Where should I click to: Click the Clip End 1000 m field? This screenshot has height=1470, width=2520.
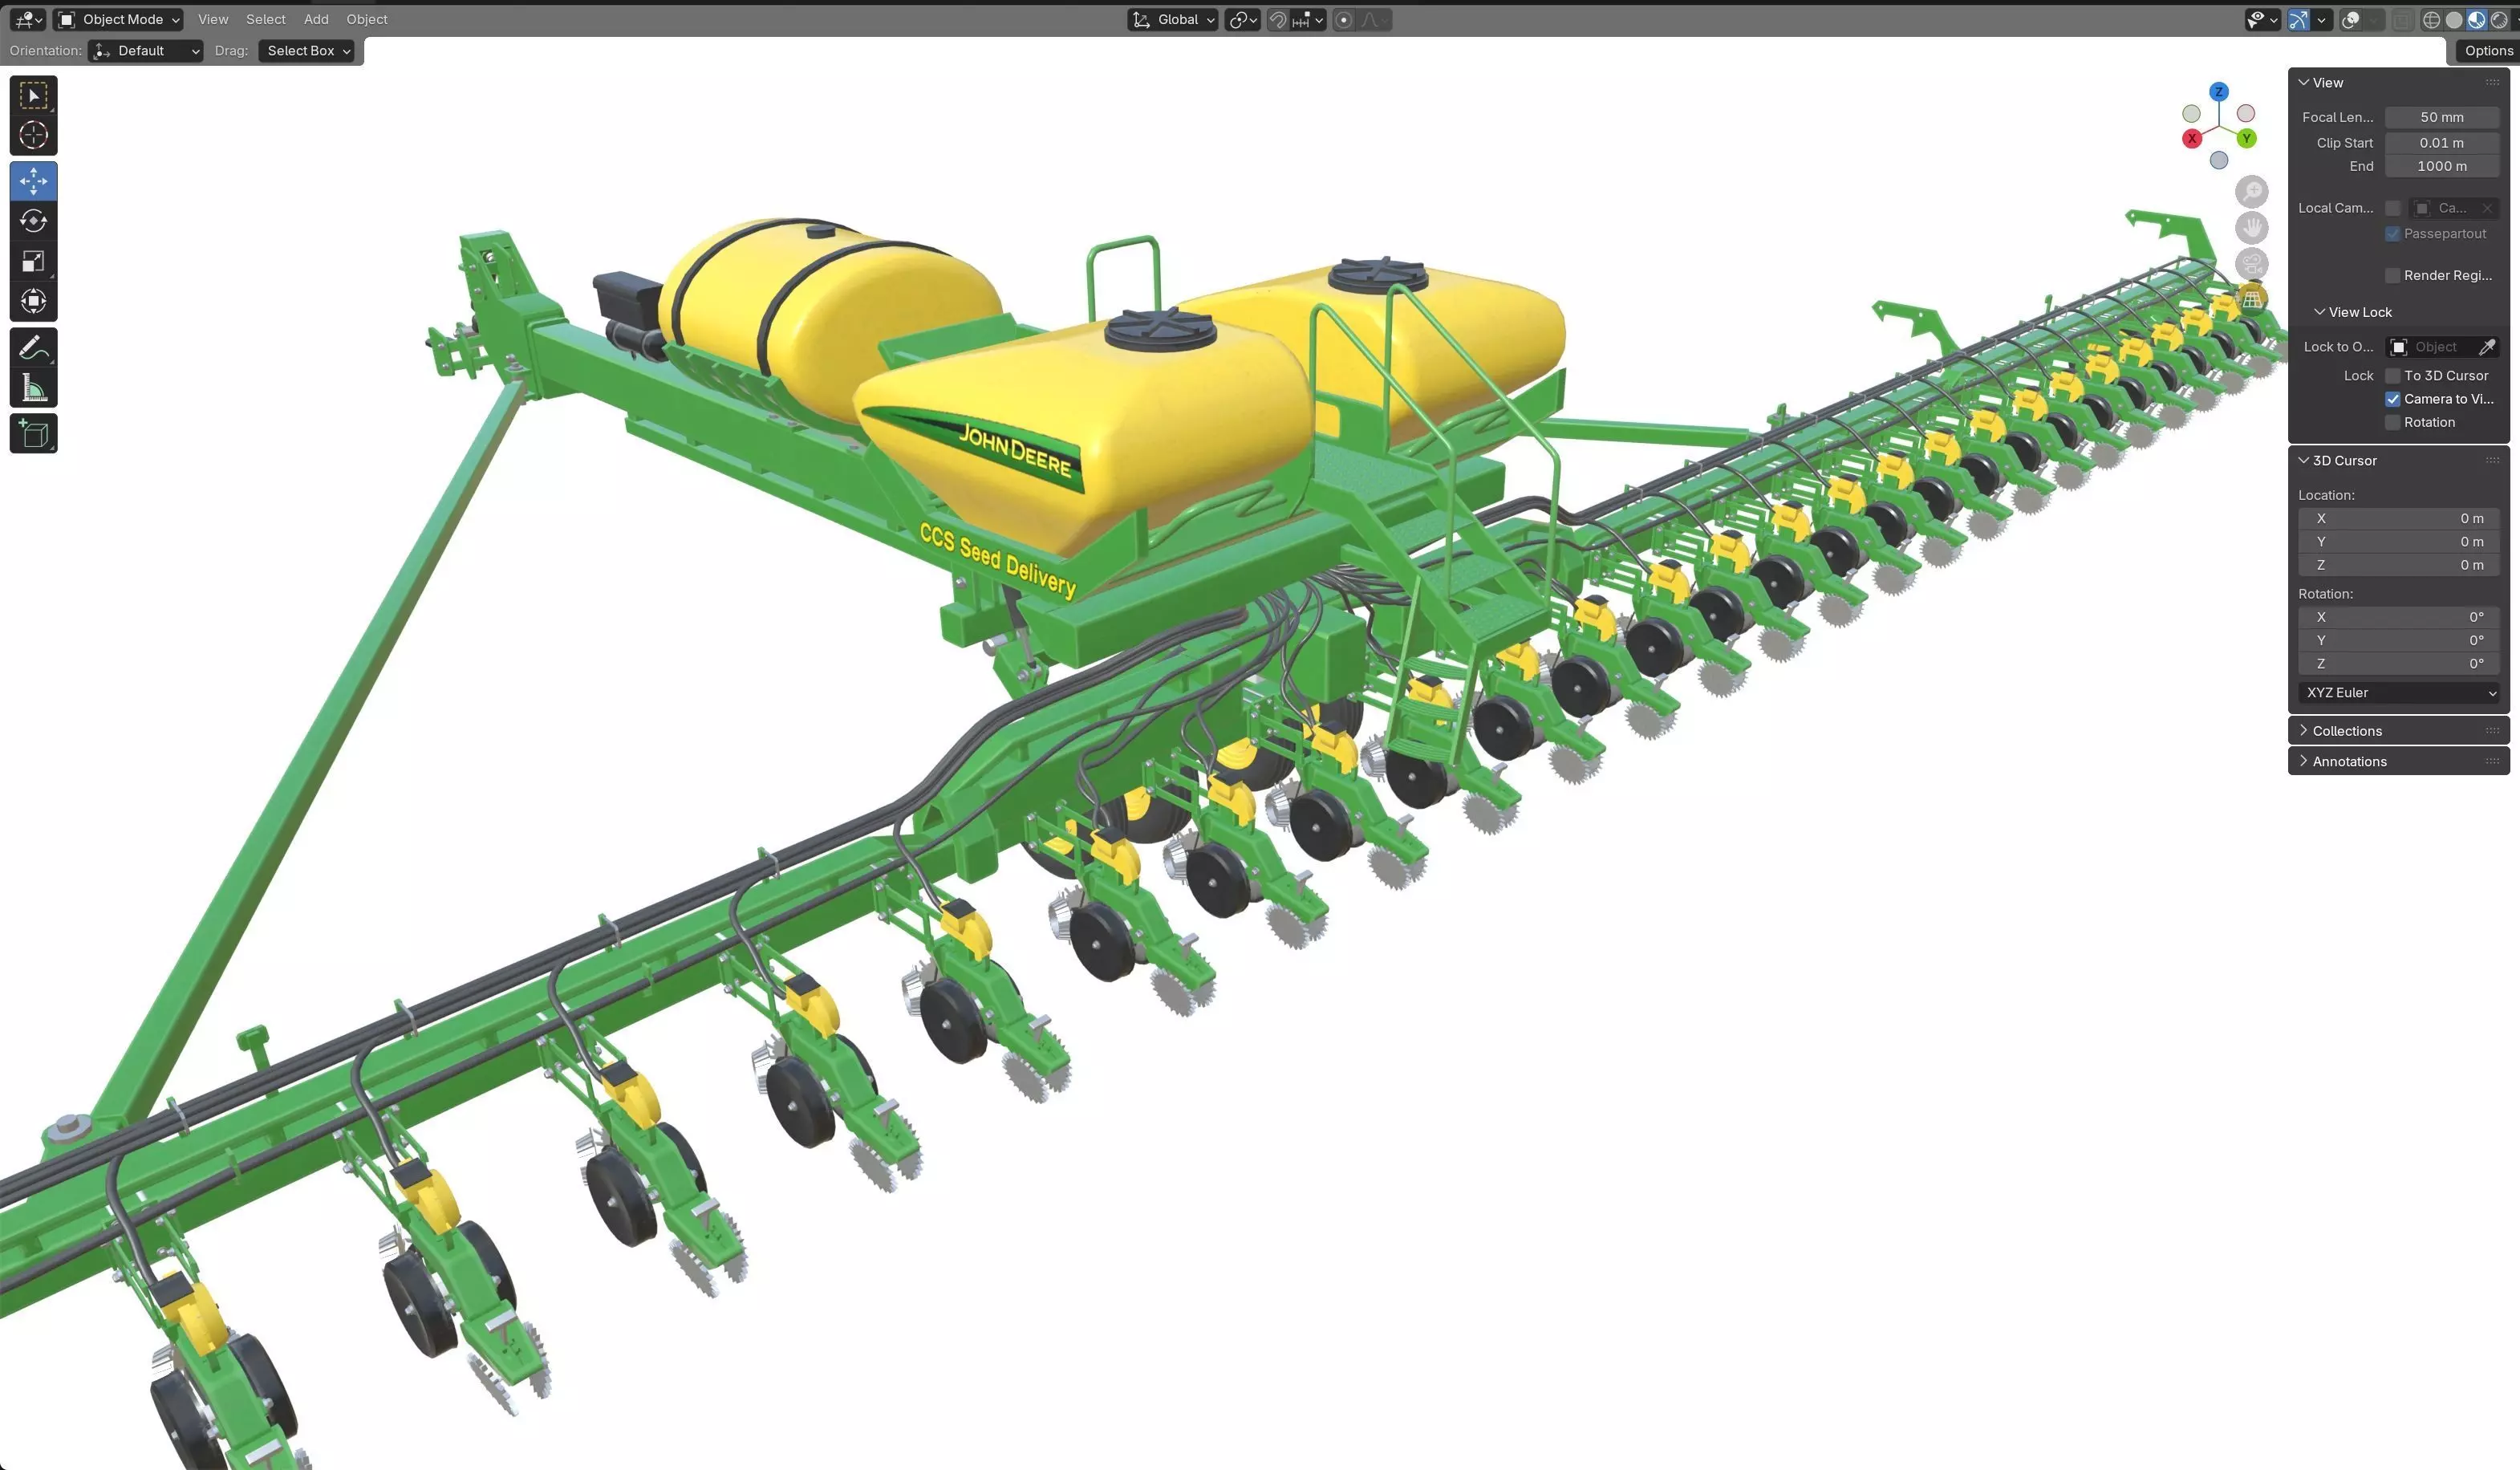click(x=2442, y=166)
